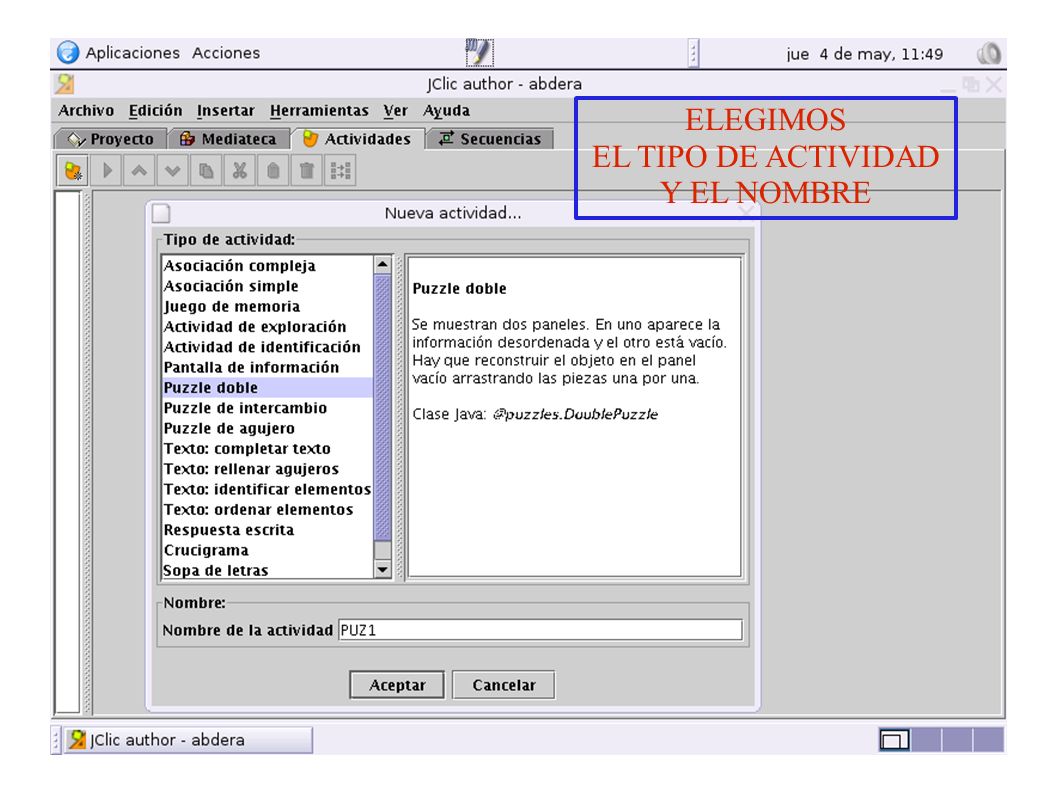The image size is (1058, 793).
Task: Select Respuesta escrita activity type
Action: click(267, 530)
